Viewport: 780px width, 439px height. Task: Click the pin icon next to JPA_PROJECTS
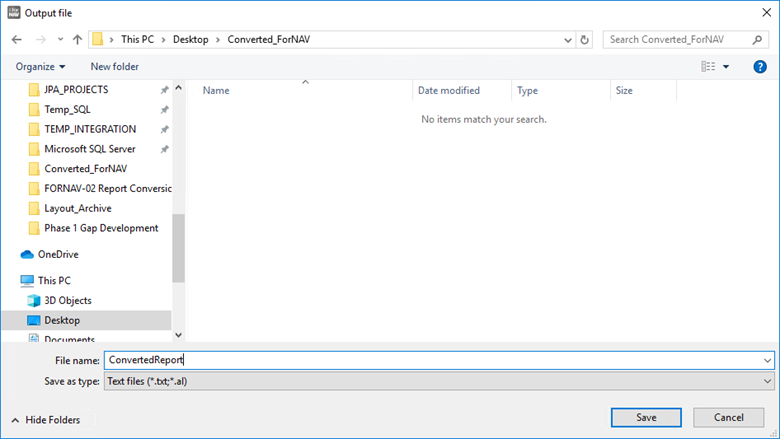[164, 90]
